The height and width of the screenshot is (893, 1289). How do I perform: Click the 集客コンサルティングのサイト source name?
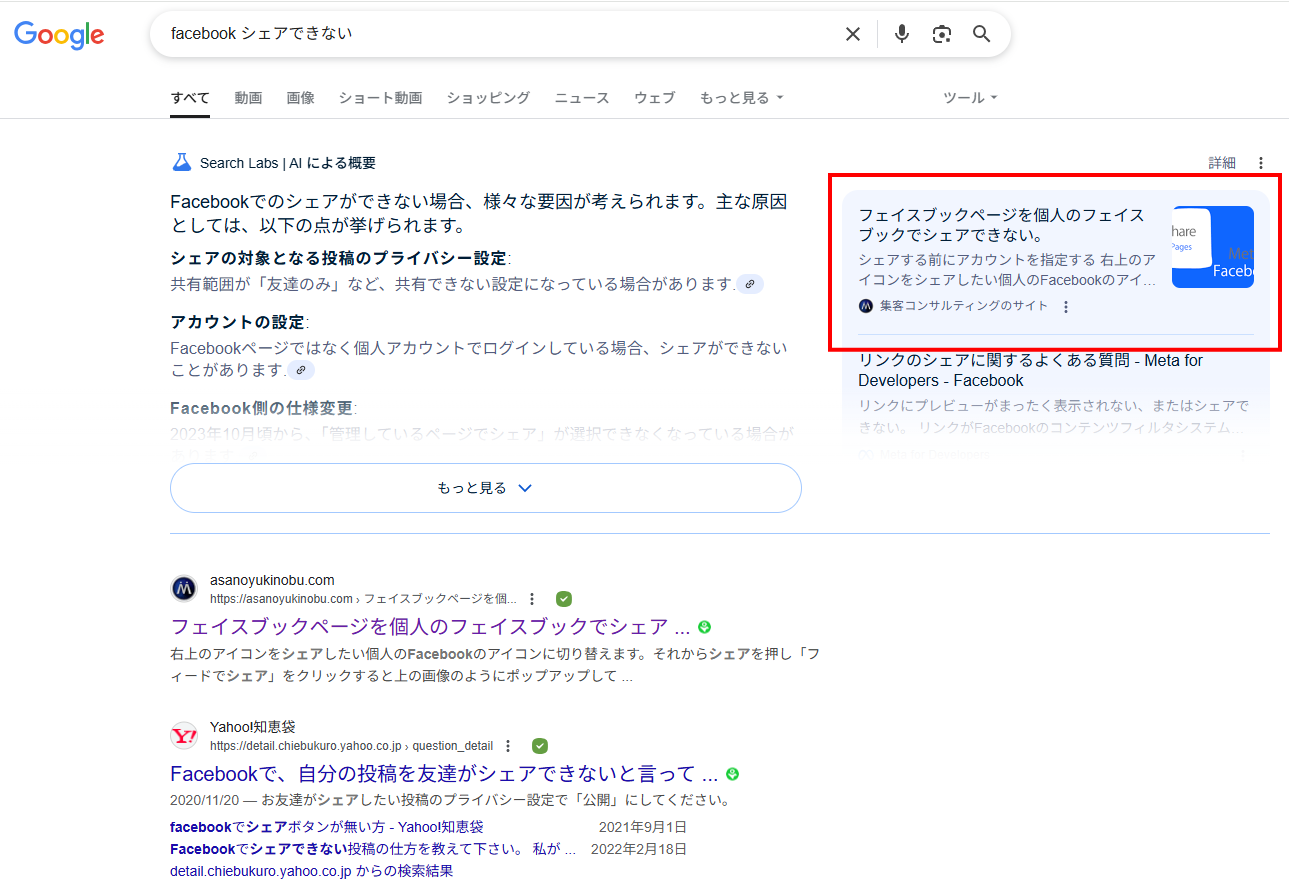tap(964, 306)
